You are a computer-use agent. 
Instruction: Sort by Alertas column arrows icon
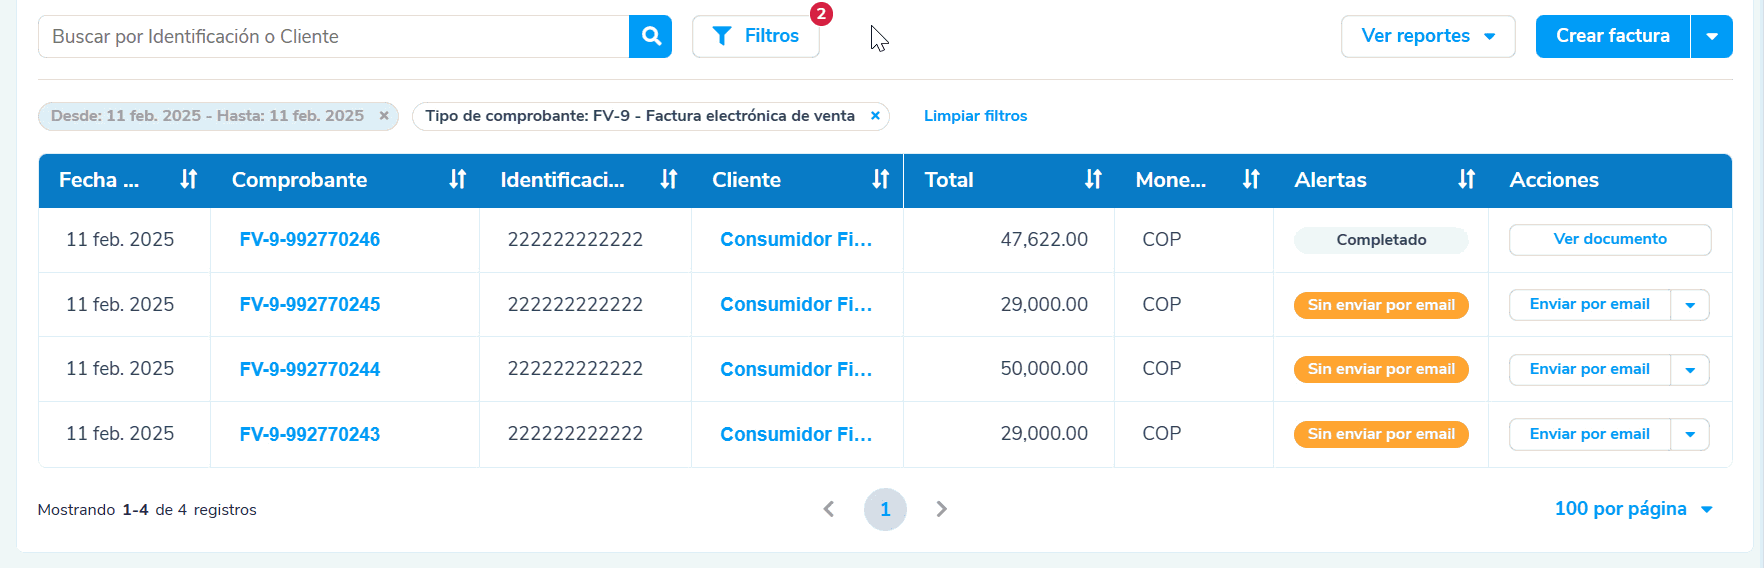[x=1466, y=180]
